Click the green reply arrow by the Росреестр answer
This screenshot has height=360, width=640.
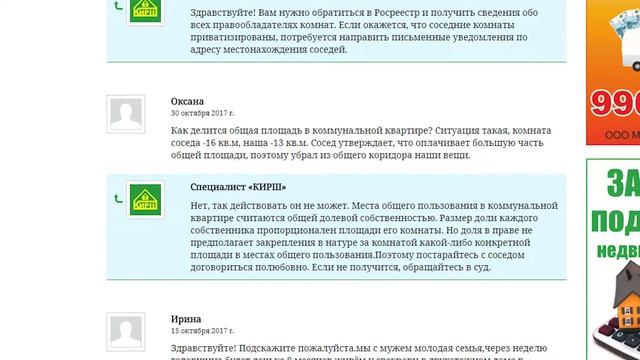(118, 6)
